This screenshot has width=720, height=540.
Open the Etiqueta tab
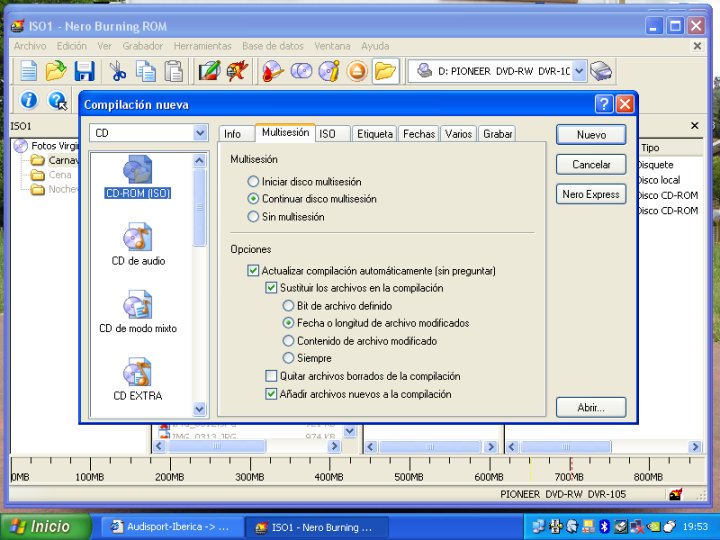coord(374,134)
